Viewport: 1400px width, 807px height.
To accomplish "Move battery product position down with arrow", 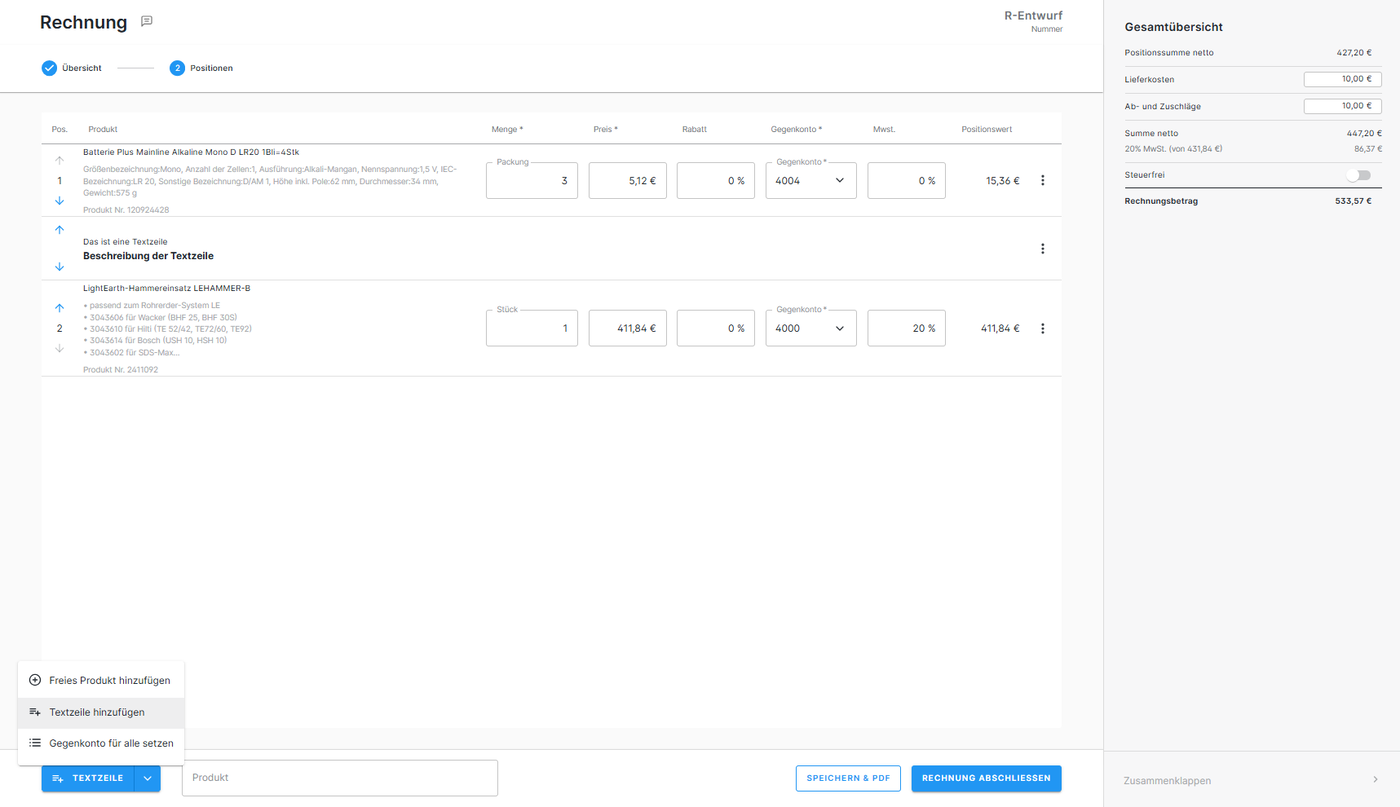I will pyautogui.click(x=59, y=201).
